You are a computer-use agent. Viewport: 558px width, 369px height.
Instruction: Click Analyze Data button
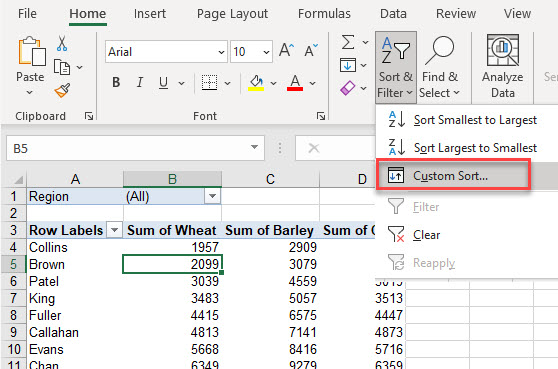pos(502,67)
